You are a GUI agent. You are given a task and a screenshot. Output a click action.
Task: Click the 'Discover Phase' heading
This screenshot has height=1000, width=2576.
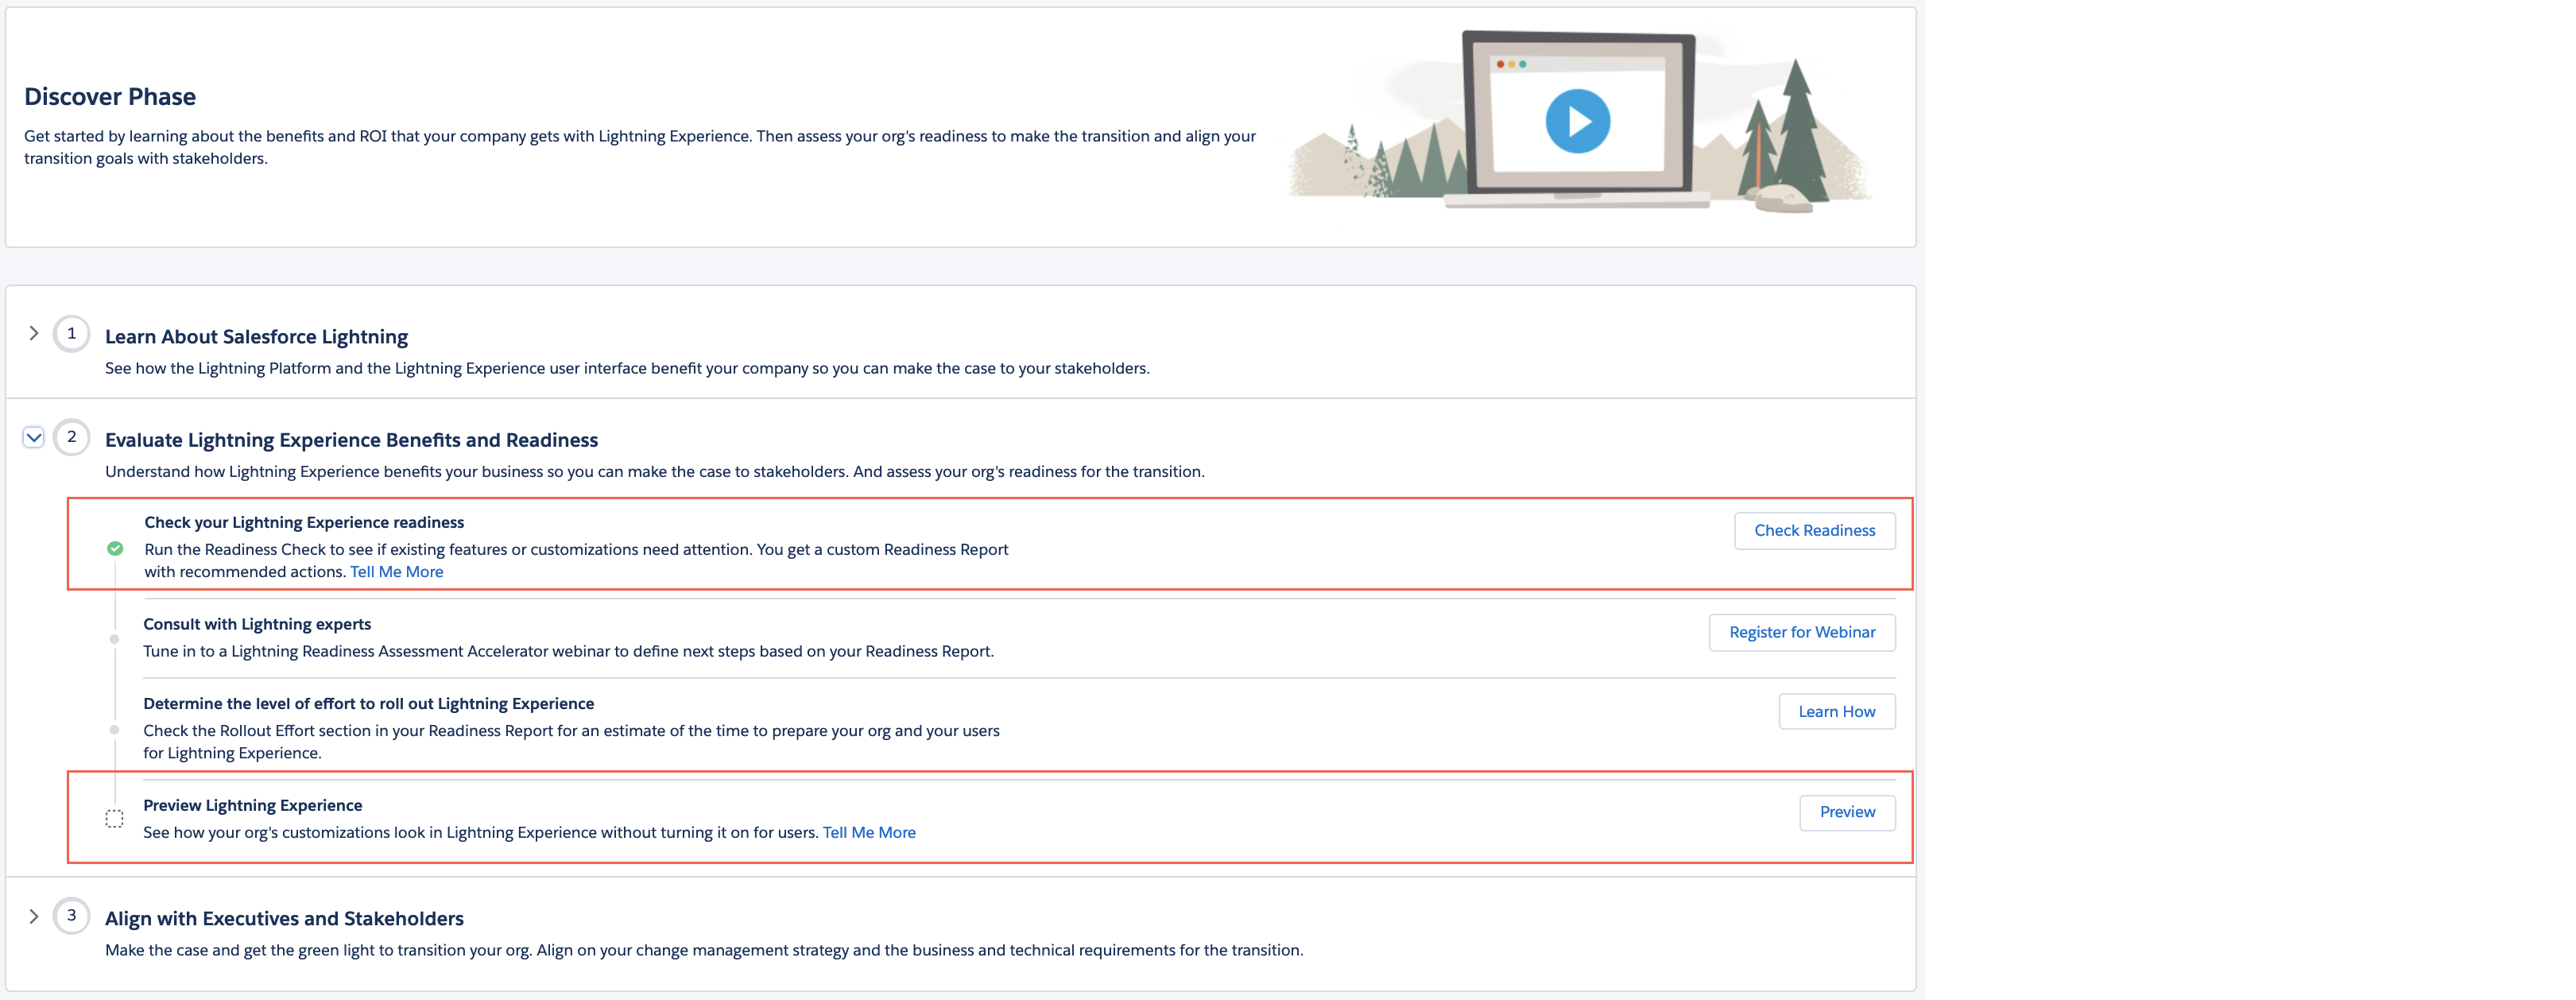point(110,97)
